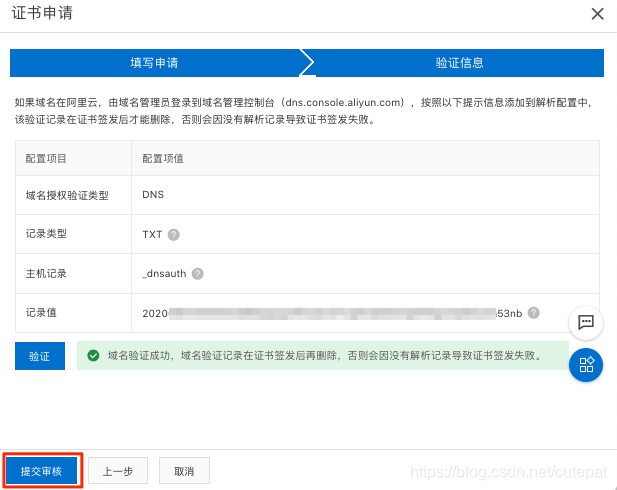This screenshot has height=490, width=617.
Task: Open the chat message floating icon
Action: pyautogui.click(x=586, y=322)
